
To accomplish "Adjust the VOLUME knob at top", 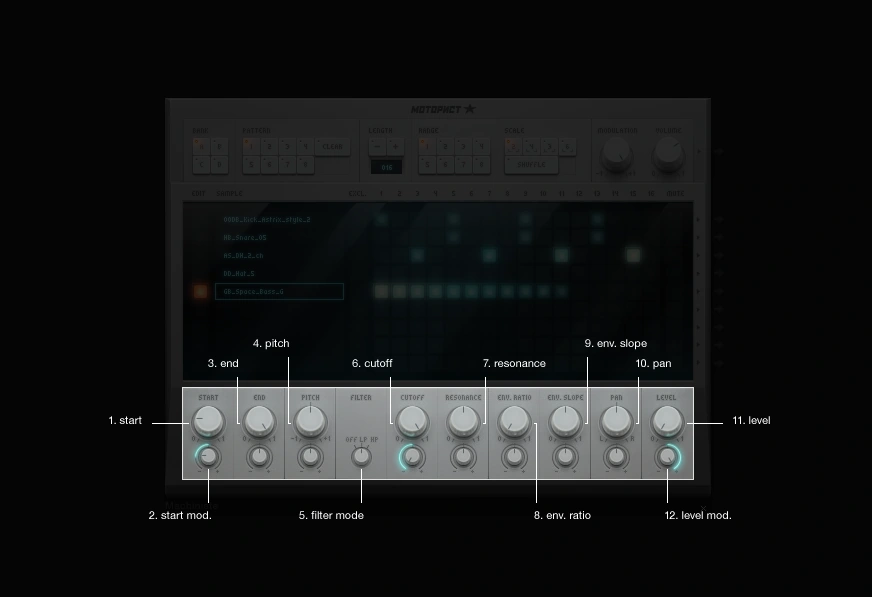I will [668, 154].
